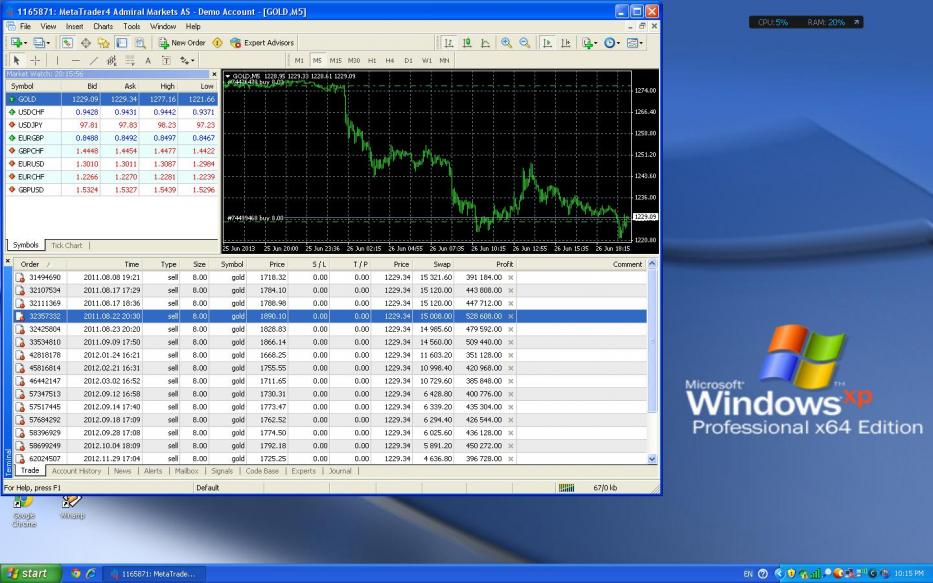This screenshot has width=933, height=583.
Task: Open the Indicators list dropdown
Action: (589, 43)
